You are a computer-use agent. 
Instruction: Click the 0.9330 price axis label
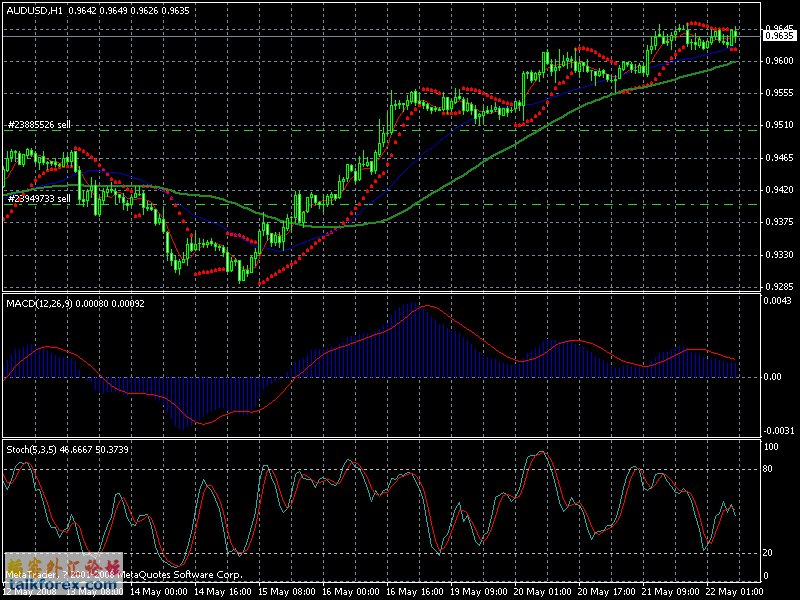(780, 255)
